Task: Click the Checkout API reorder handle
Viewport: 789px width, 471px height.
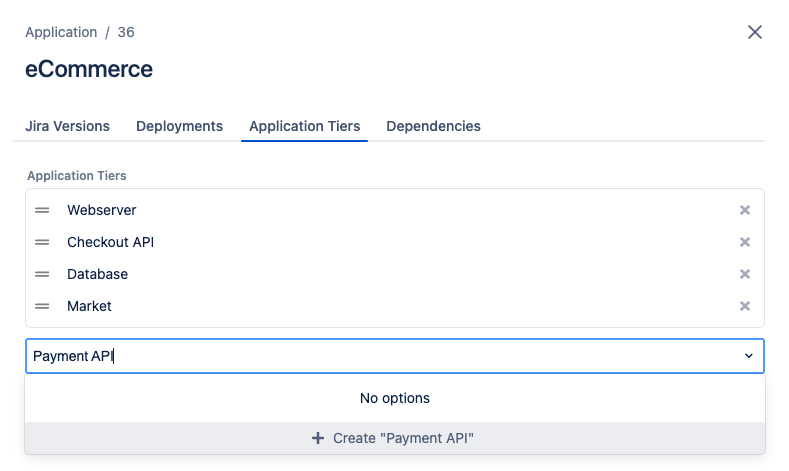Action: pos(42,242)
